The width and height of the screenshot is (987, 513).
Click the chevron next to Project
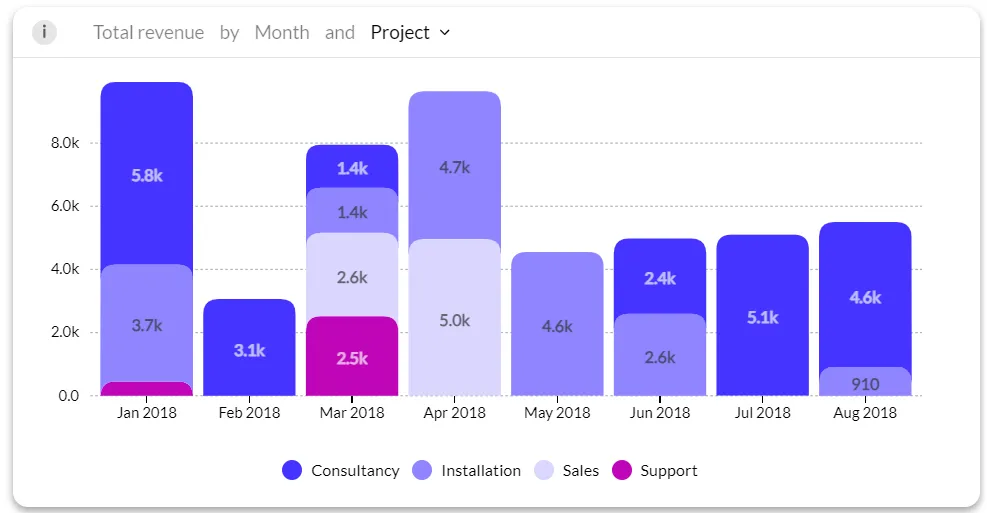click(x=444, y=33)
